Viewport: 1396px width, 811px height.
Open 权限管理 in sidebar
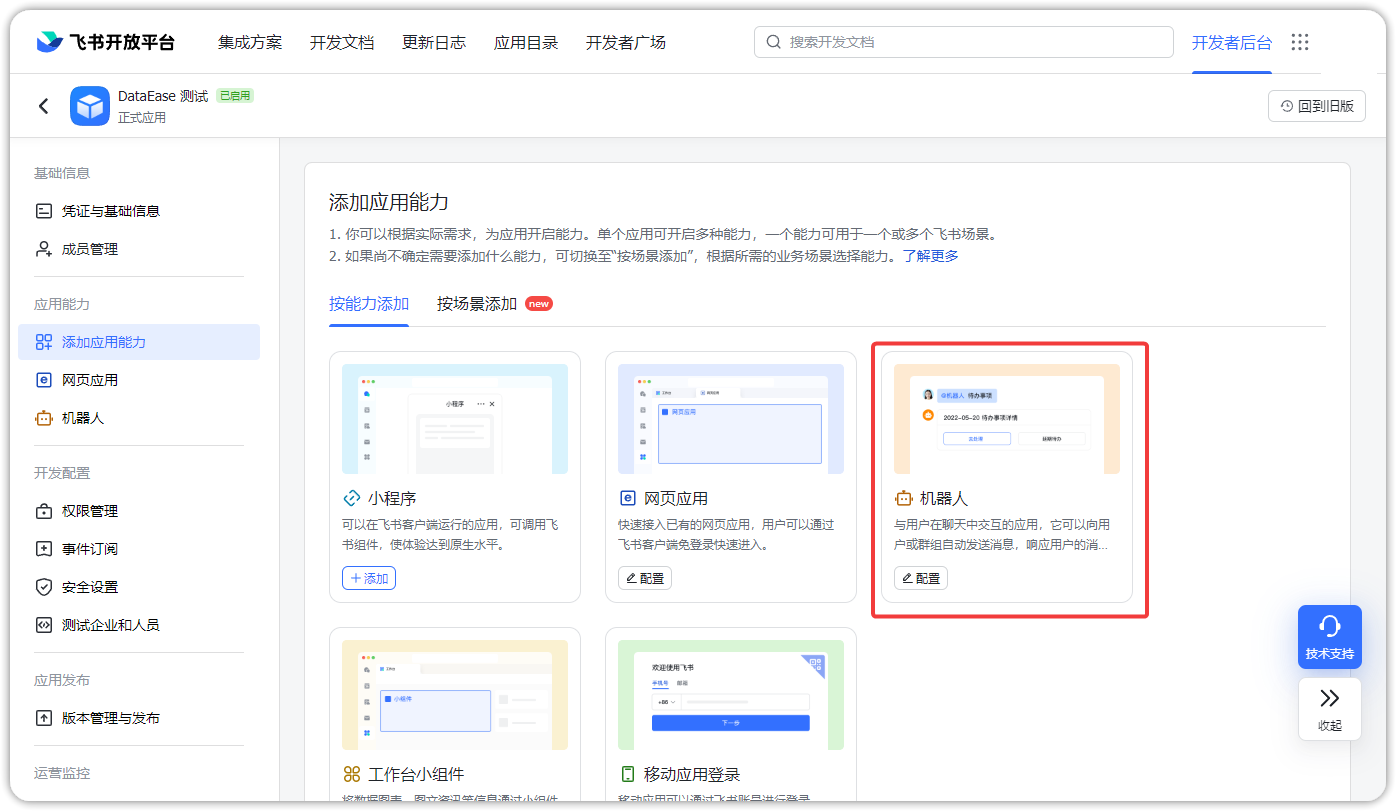(x=139, y=511)
